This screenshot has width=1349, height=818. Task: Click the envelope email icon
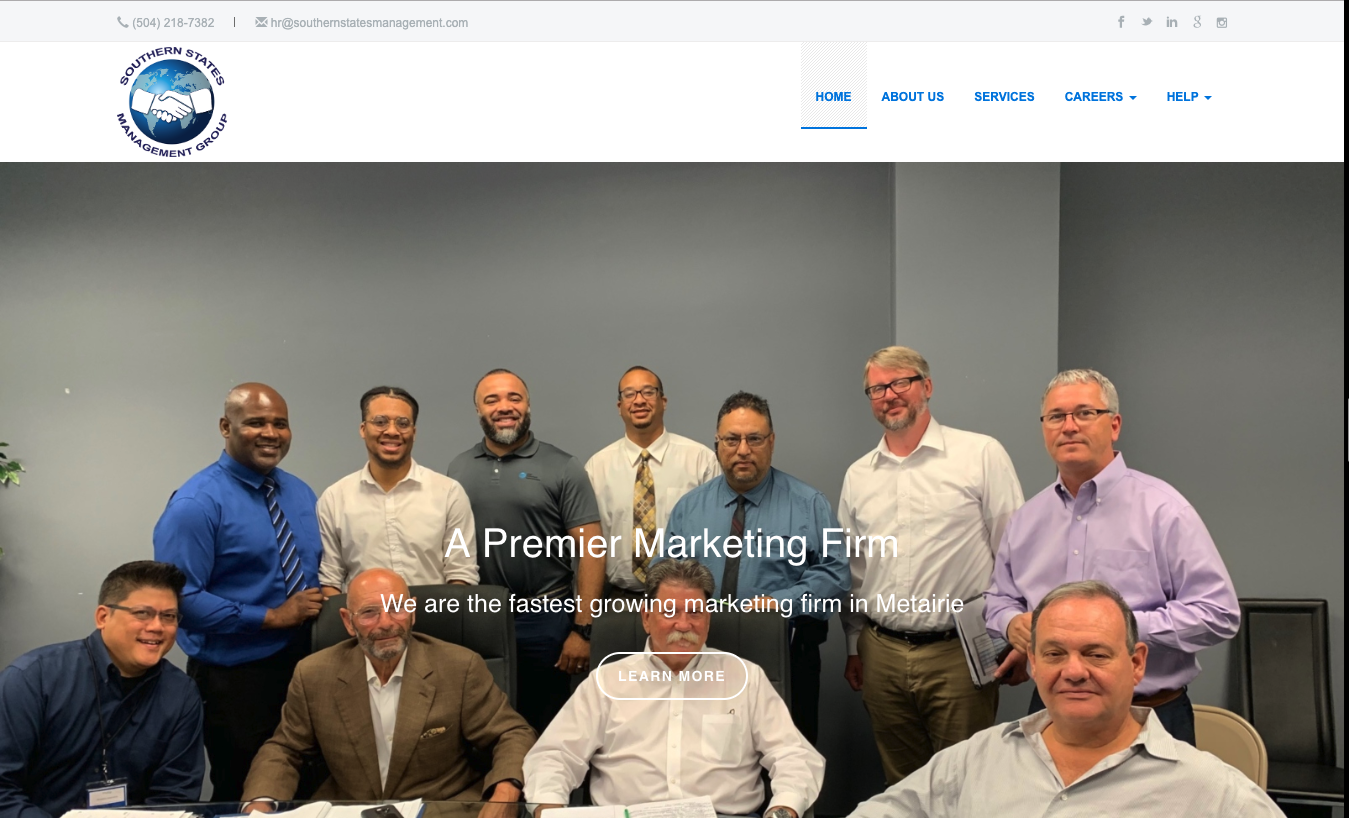pos(261,22)
